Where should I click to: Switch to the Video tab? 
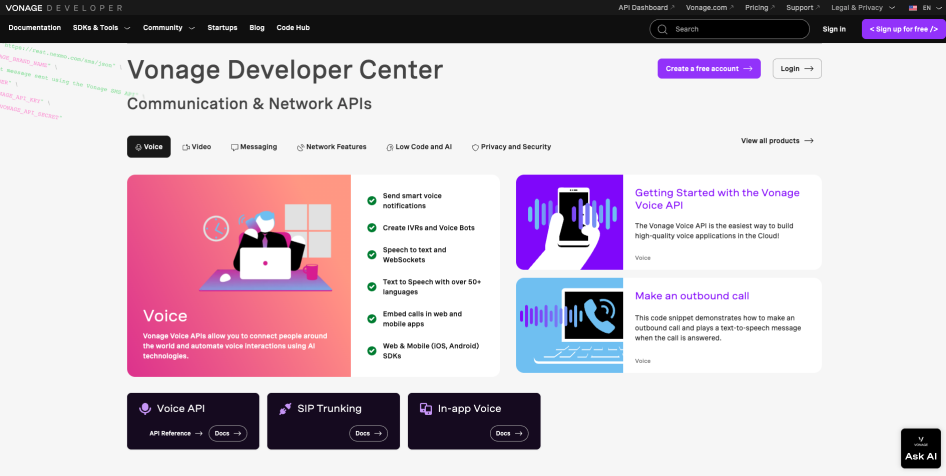click(x=197, y=147)
